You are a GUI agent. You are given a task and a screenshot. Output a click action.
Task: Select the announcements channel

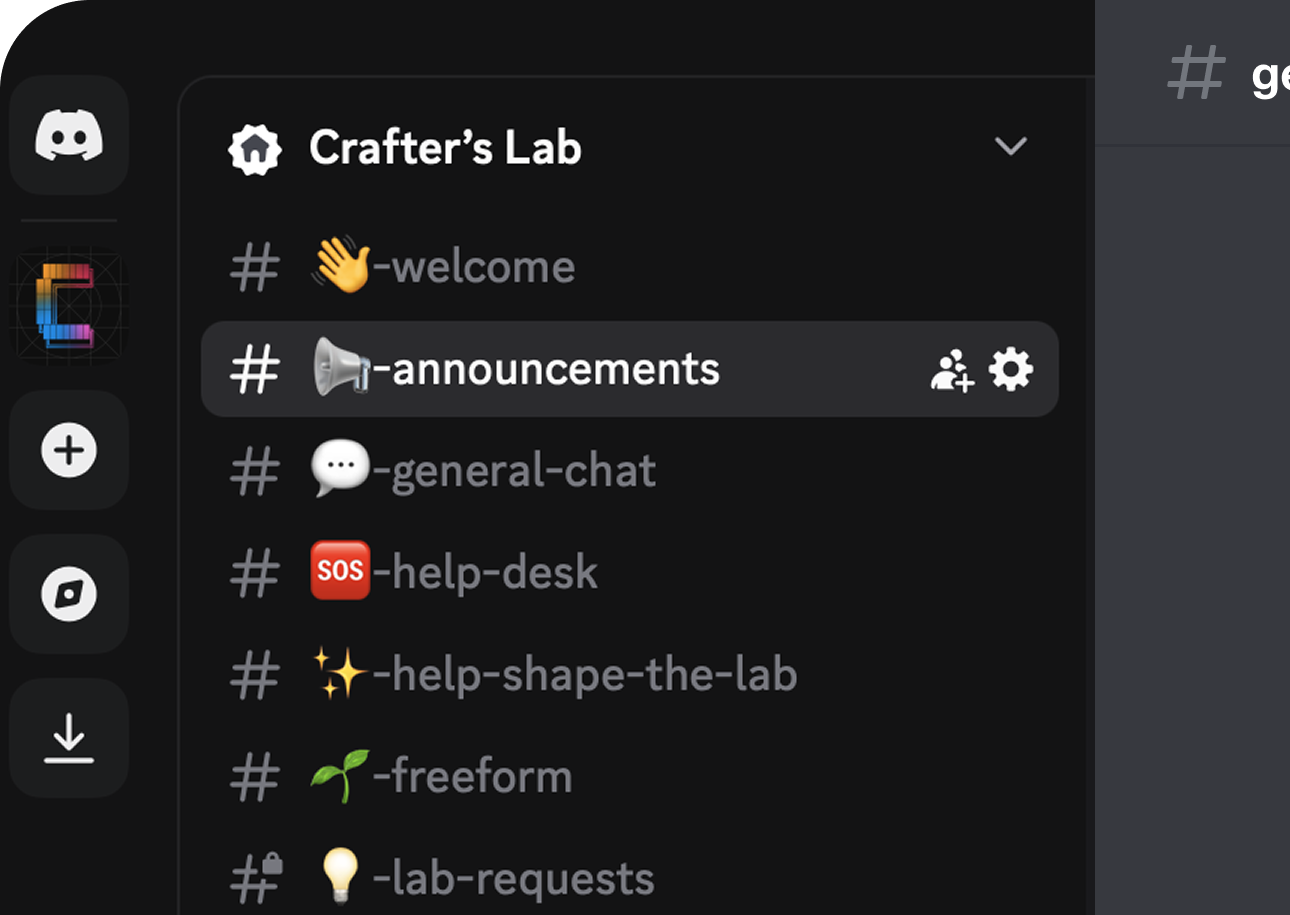click(x=554, y=369)
